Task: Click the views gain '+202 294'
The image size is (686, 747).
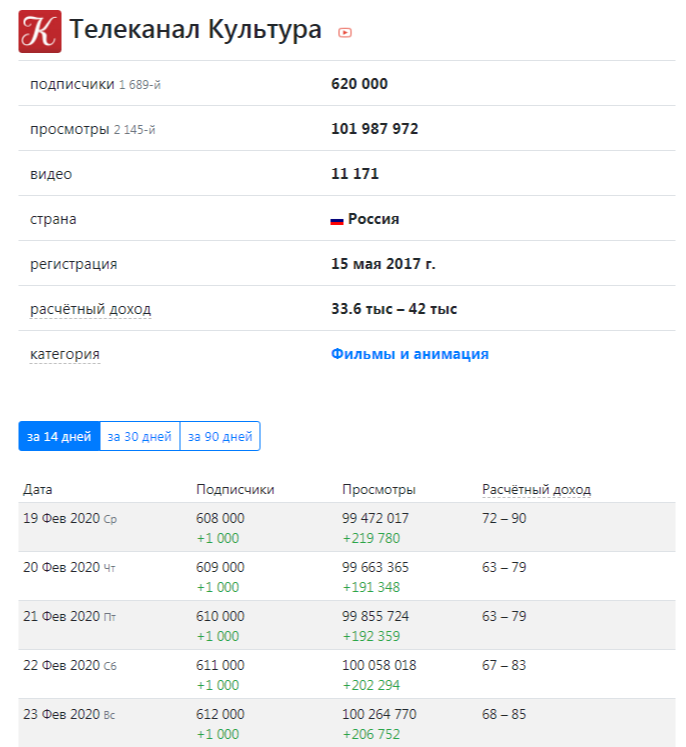Action: coord(371,686)
